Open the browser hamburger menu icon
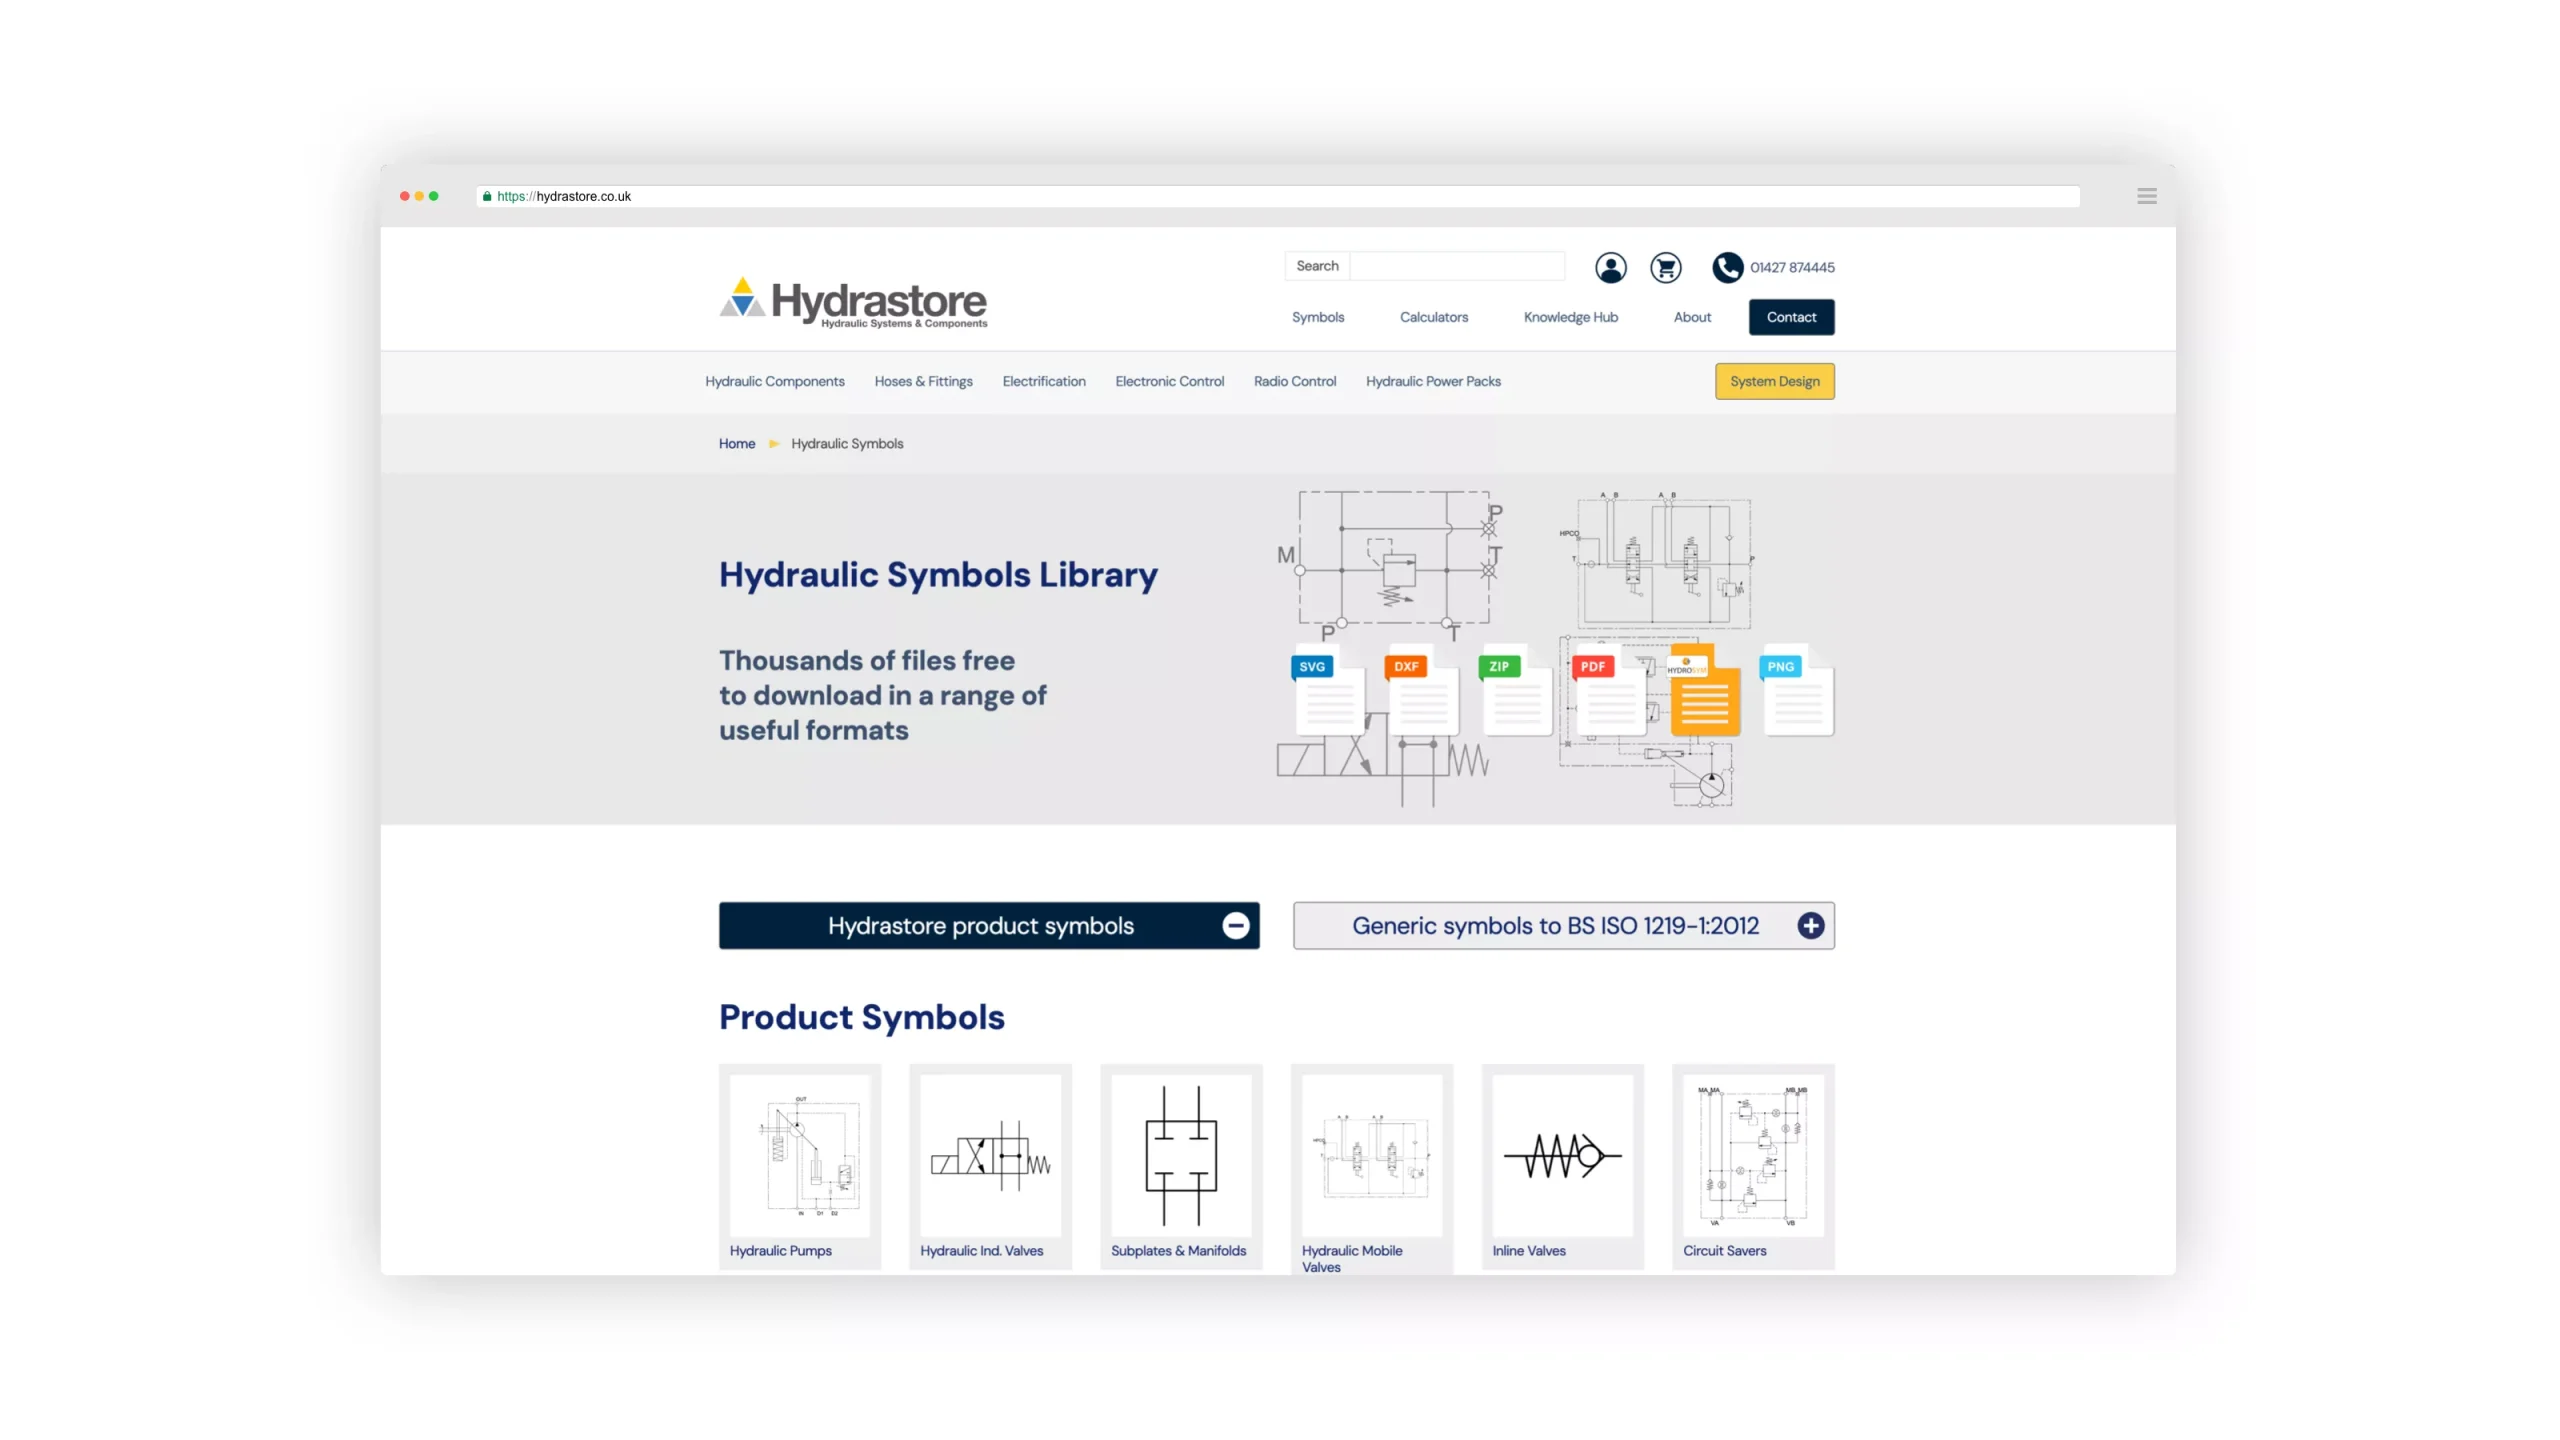This screenshot has height=1440, width=2560. click(2146, 196)
